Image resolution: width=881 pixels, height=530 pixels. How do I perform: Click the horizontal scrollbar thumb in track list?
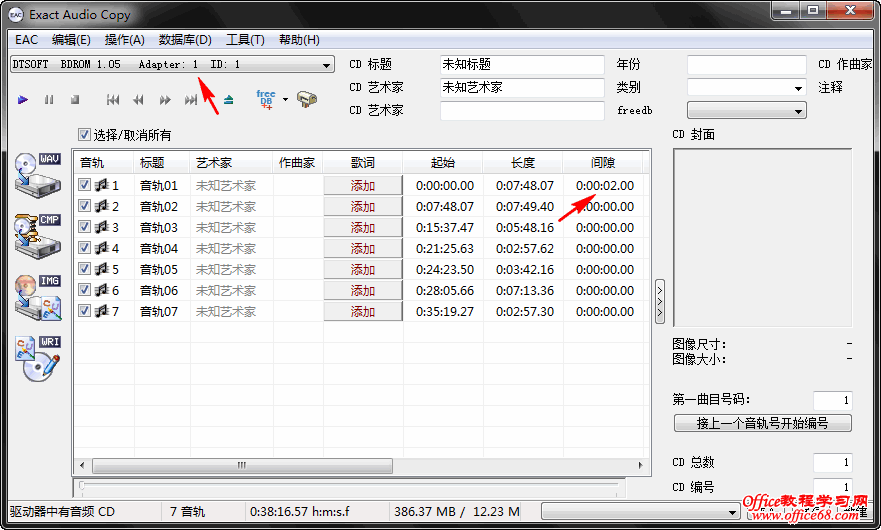tap(242, 465)
